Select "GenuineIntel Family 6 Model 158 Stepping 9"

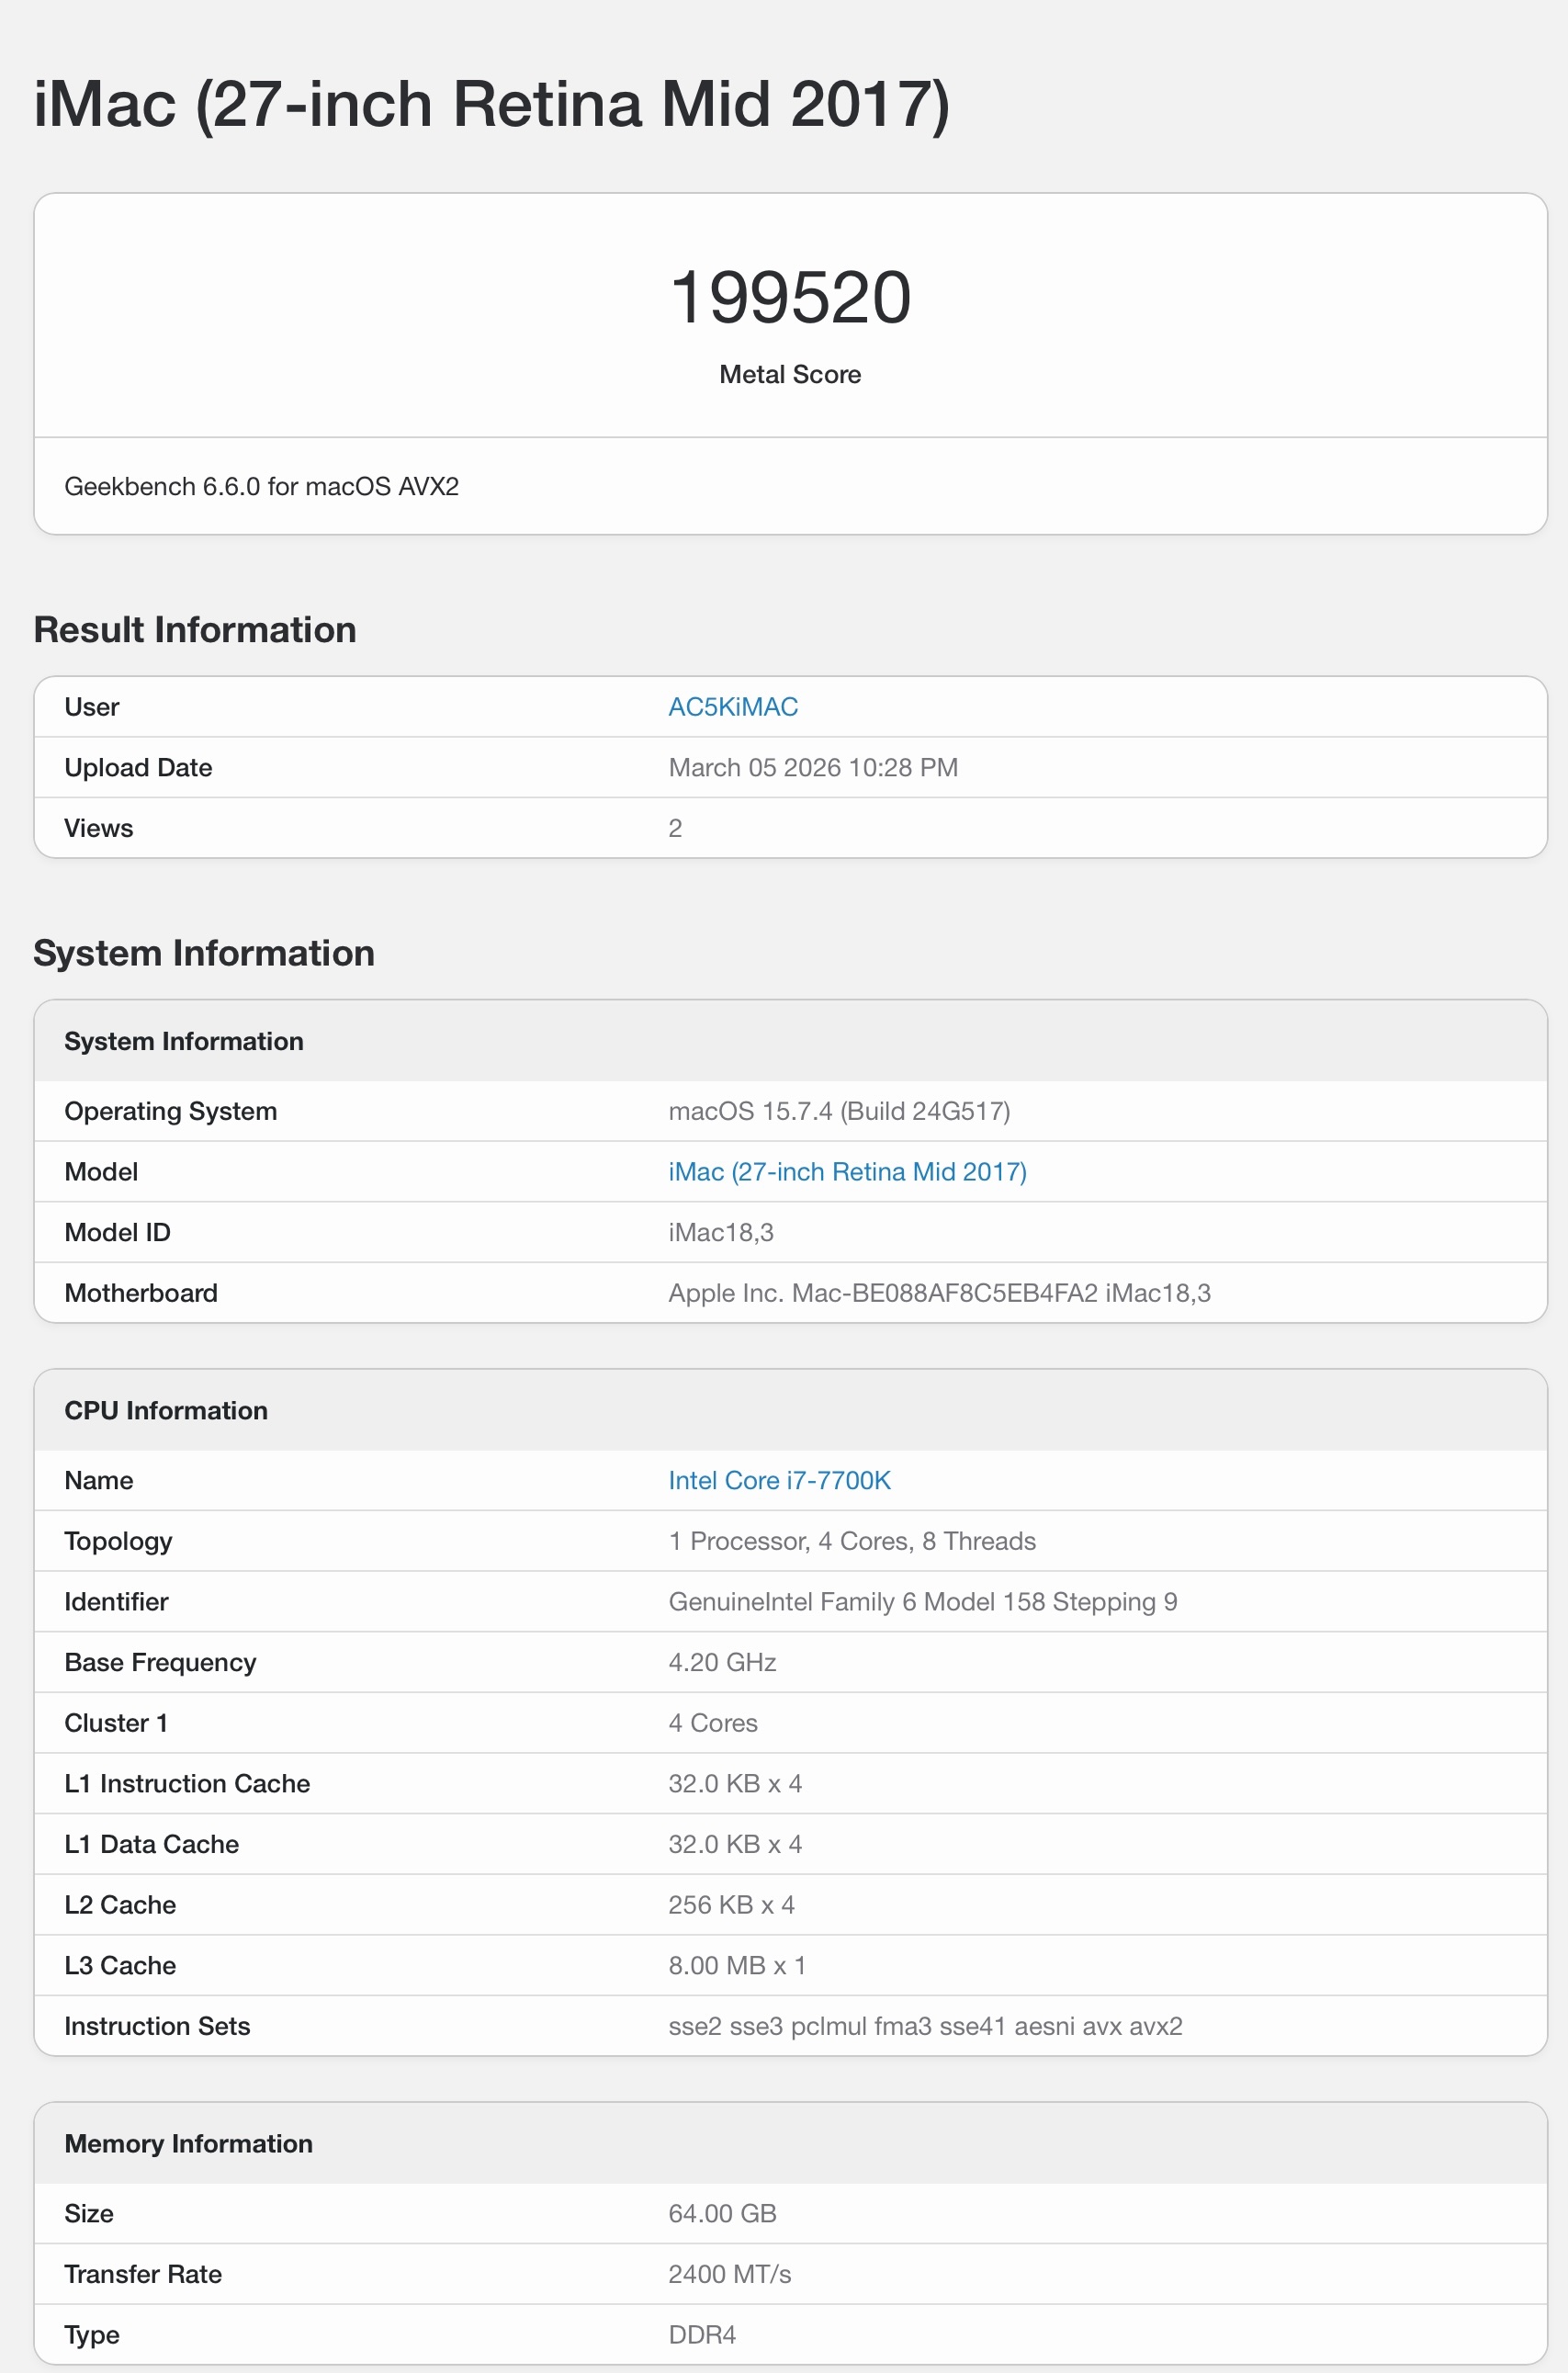click(x=923, y=1602)
